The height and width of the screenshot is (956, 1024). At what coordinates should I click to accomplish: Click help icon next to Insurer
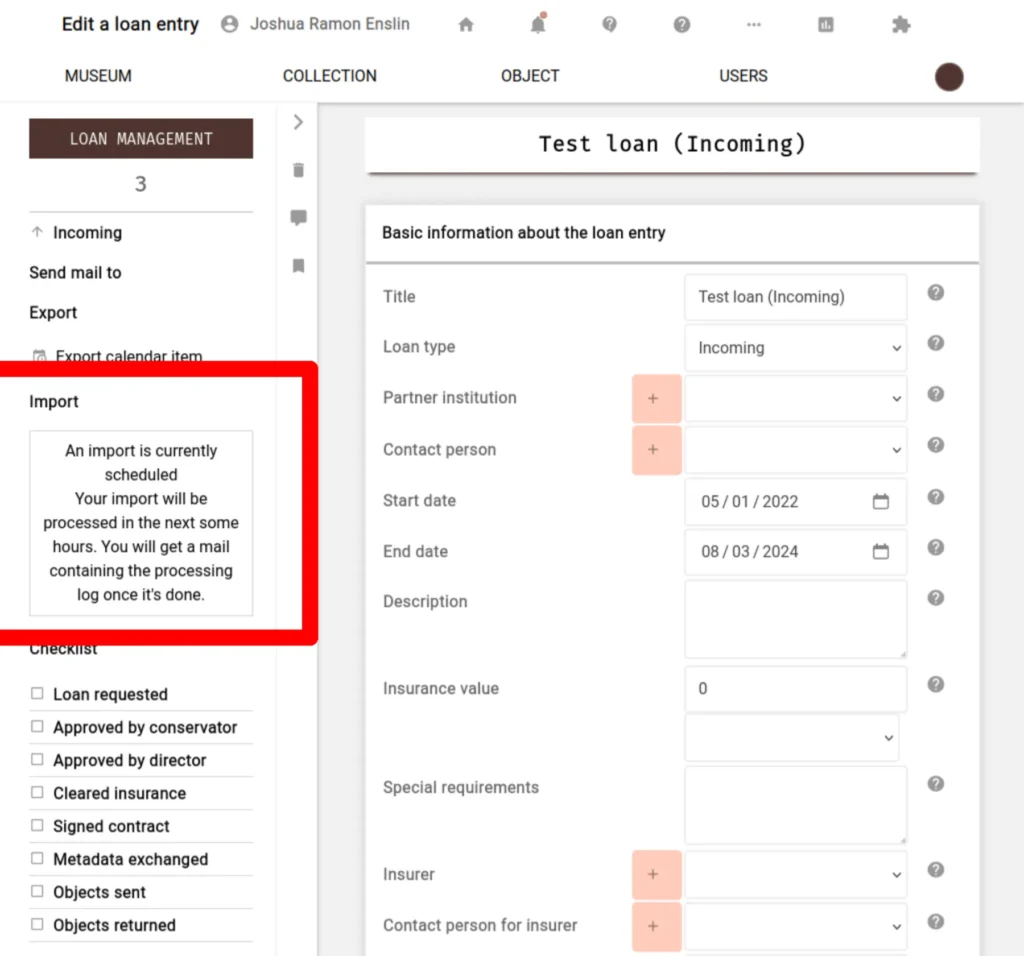tap(936, 870)
